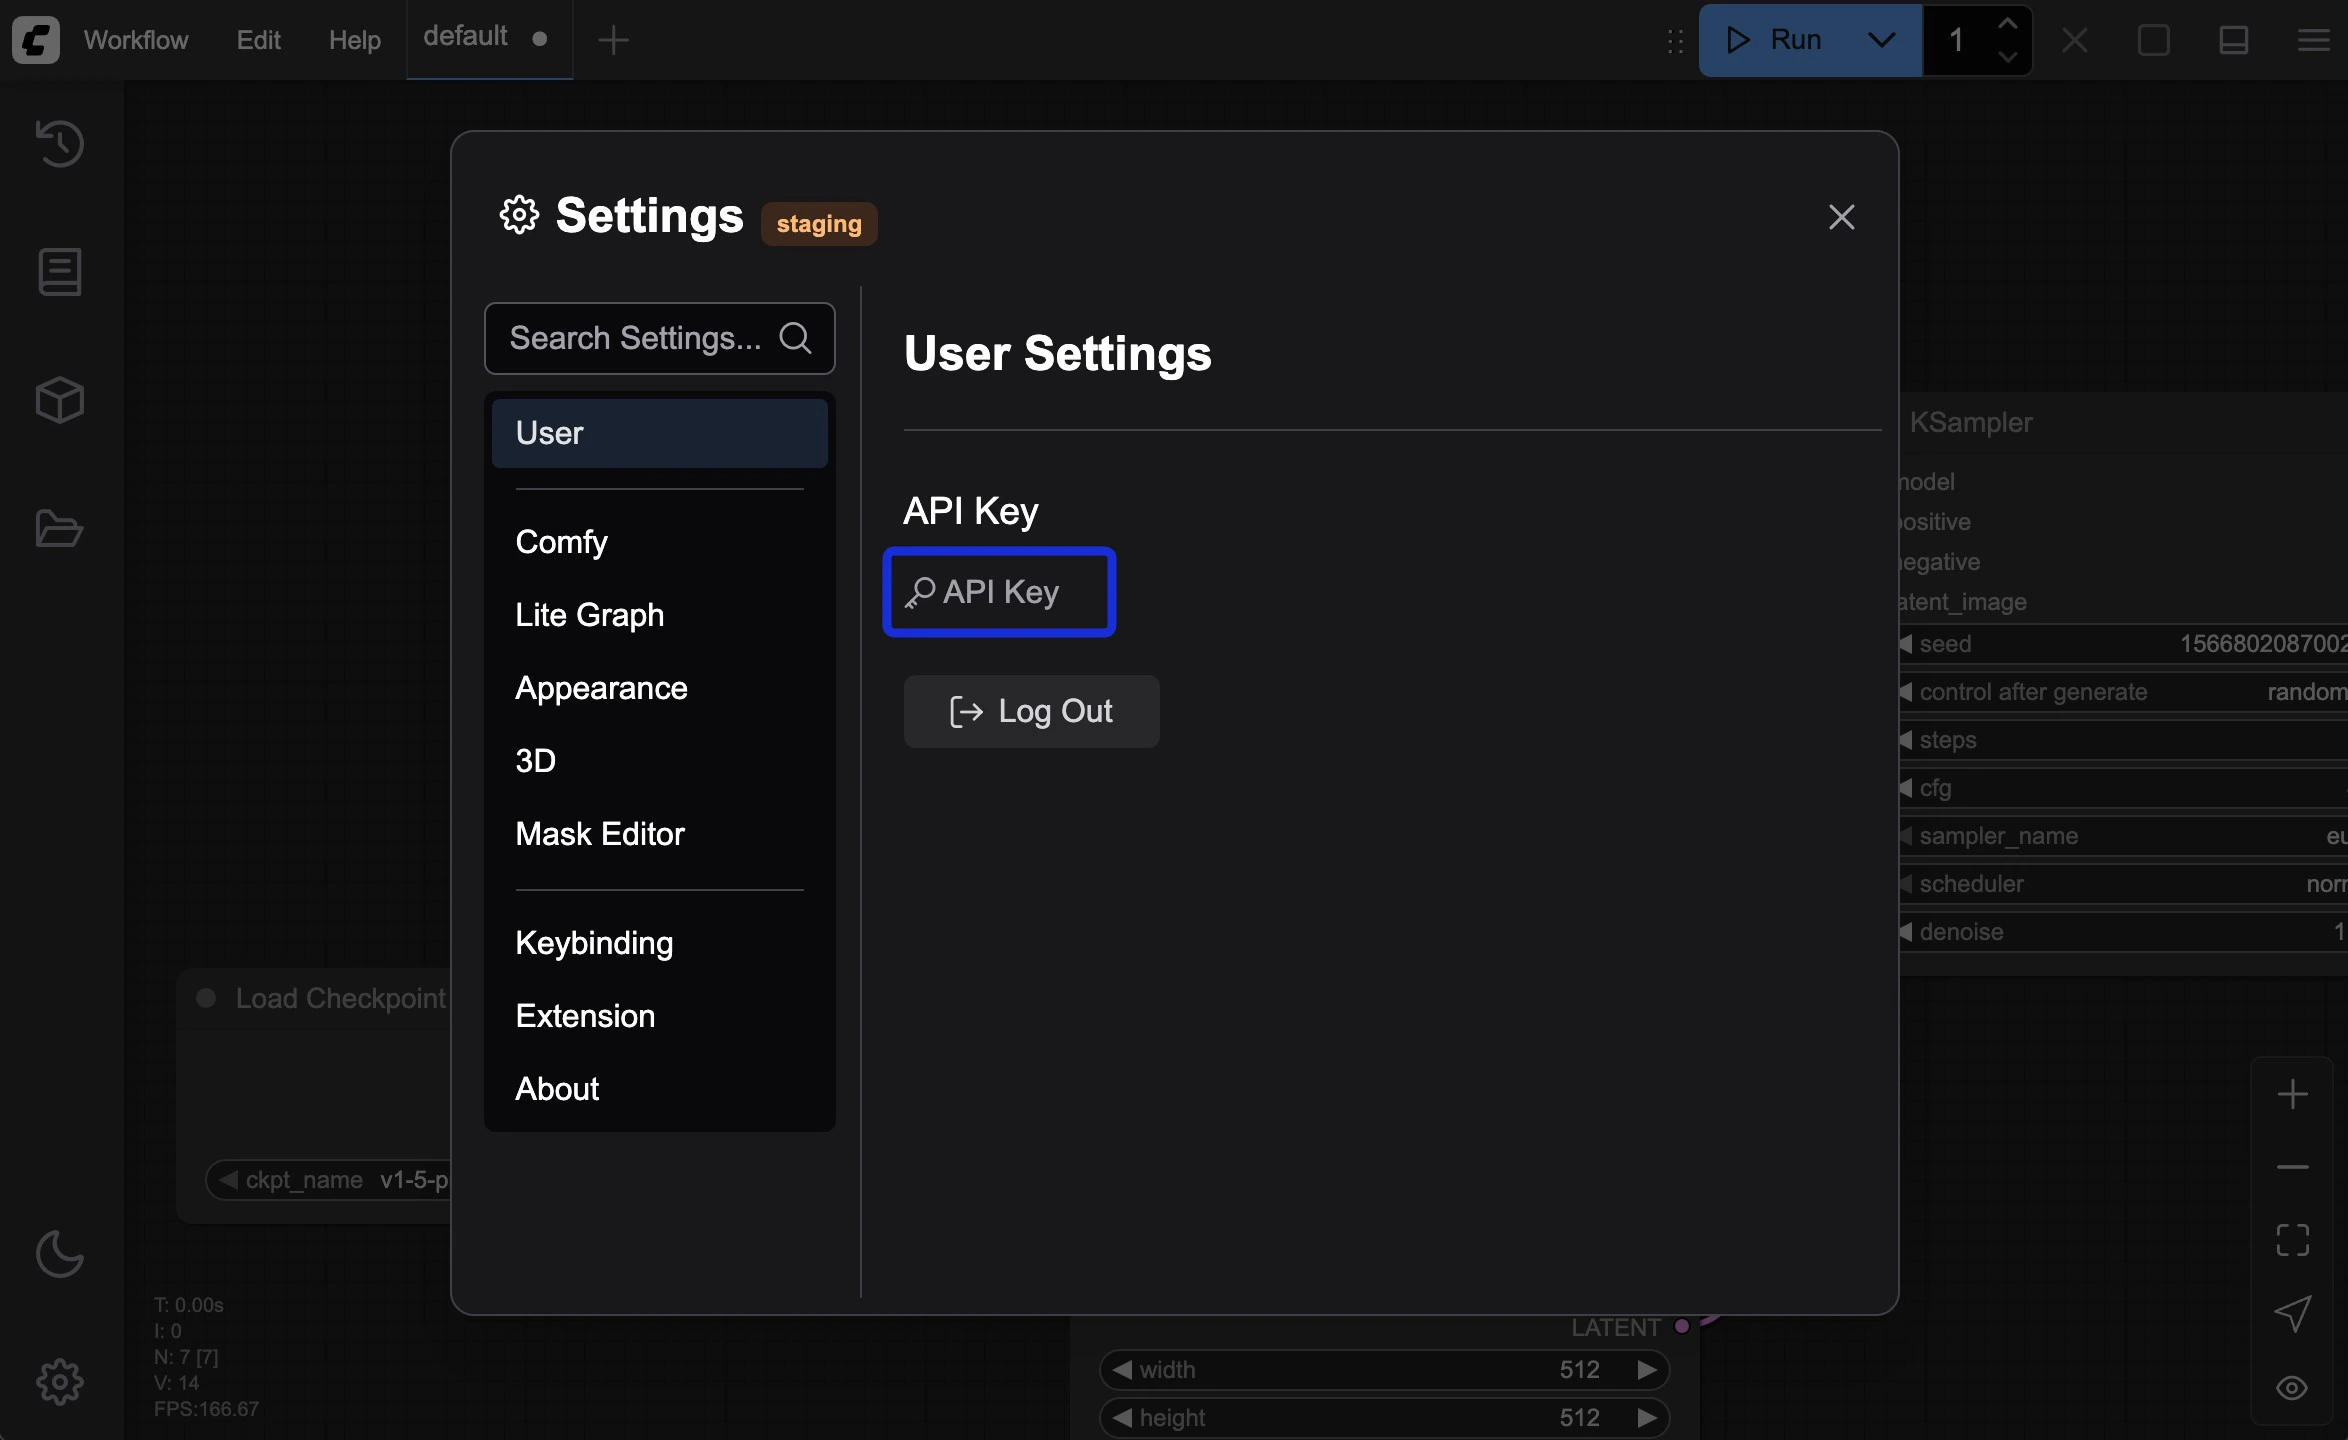The image size is (2348, 1440).
Task: Click the API Key button
Action: coord(999,592)
